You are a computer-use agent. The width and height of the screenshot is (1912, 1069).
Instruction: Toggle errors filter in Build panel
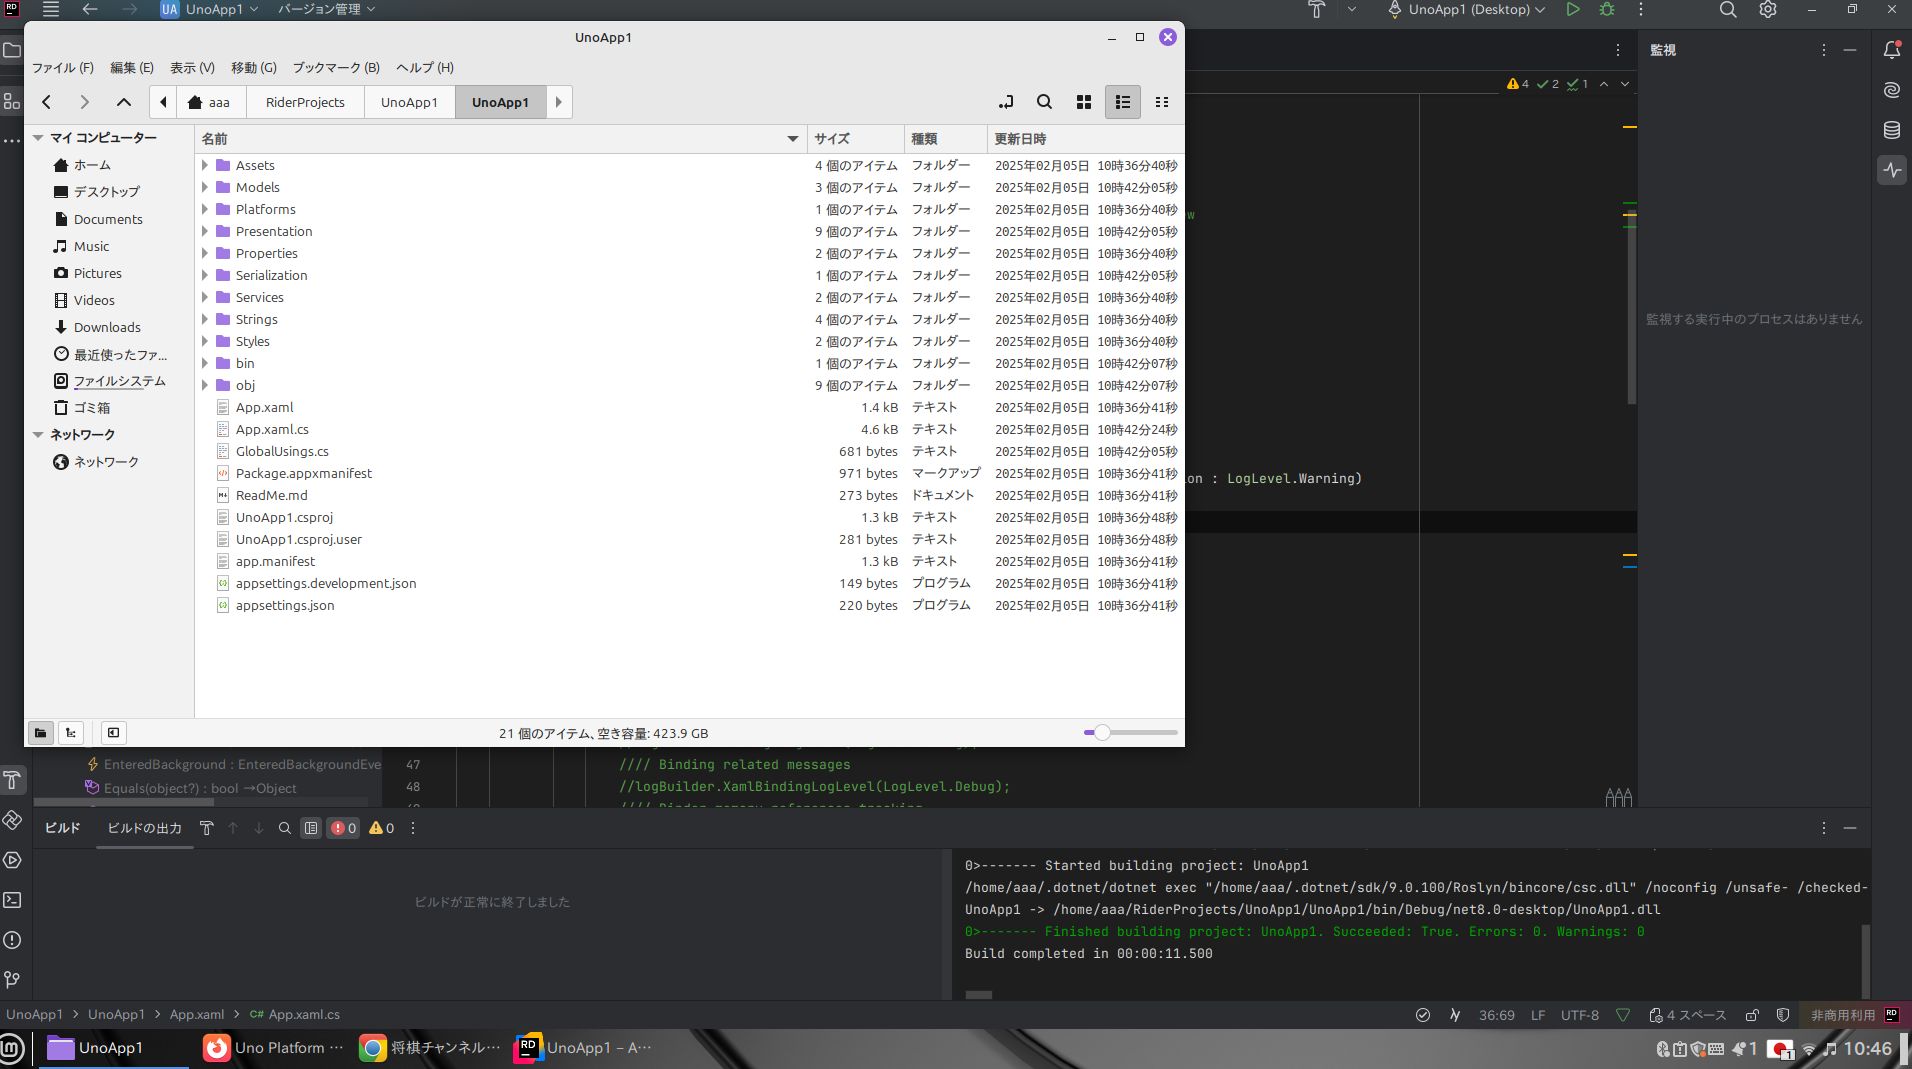point(344,828)
